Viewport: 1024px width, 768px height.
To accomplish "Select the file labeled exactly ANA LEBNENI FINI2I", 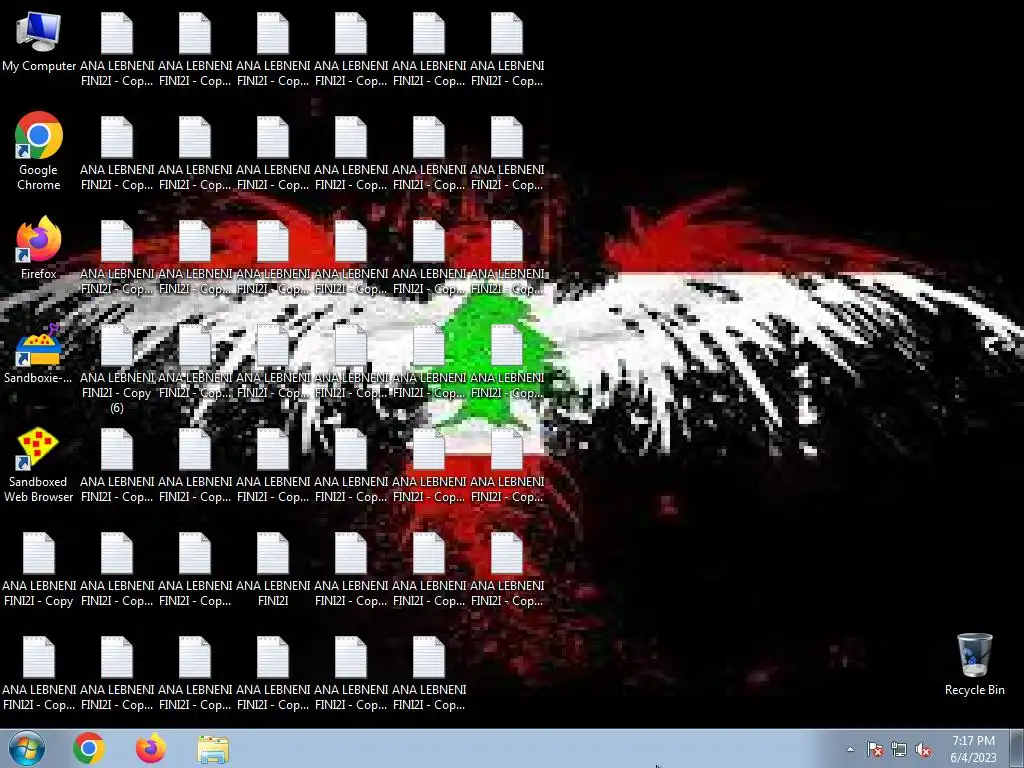I will pos(273,570).
